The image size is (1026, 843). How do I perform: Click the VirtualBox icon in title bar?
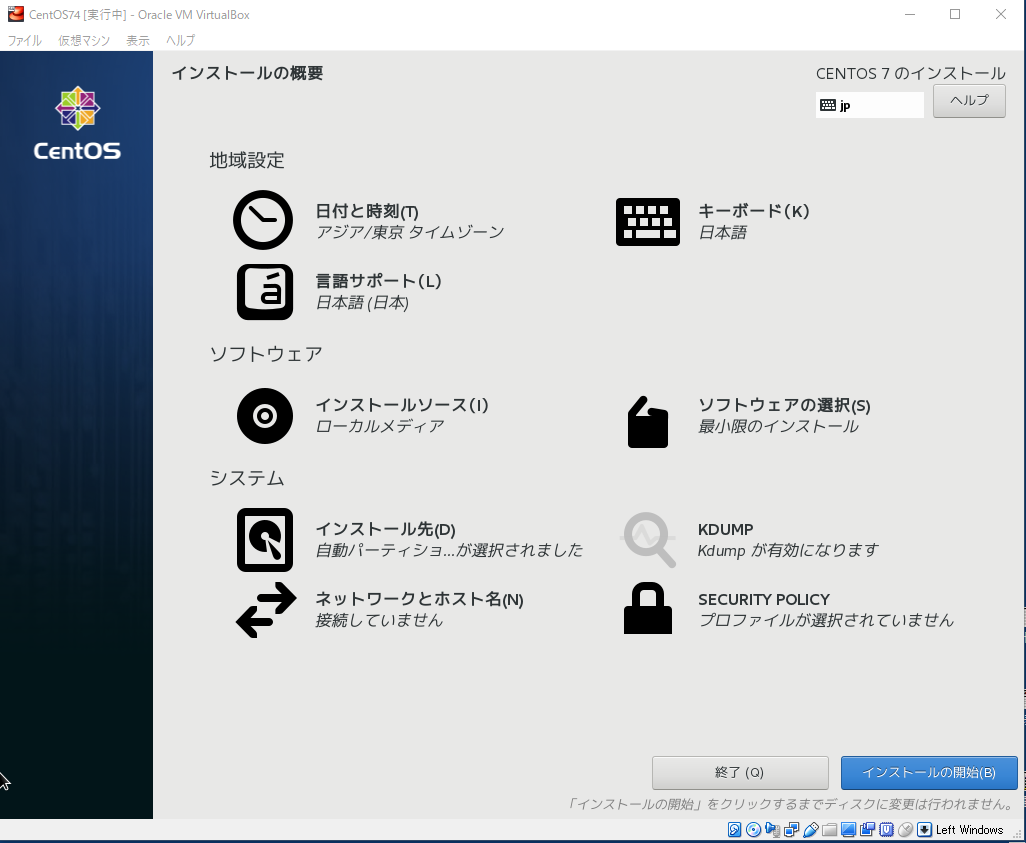click(15, 14)
